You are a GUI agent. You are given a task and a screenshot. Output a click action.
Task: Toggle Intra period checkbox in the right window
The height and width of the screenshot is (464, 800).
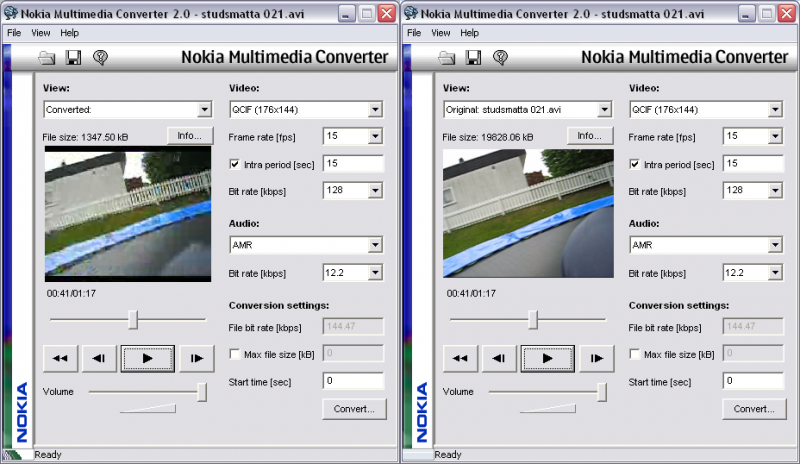(x=635, y=164)
